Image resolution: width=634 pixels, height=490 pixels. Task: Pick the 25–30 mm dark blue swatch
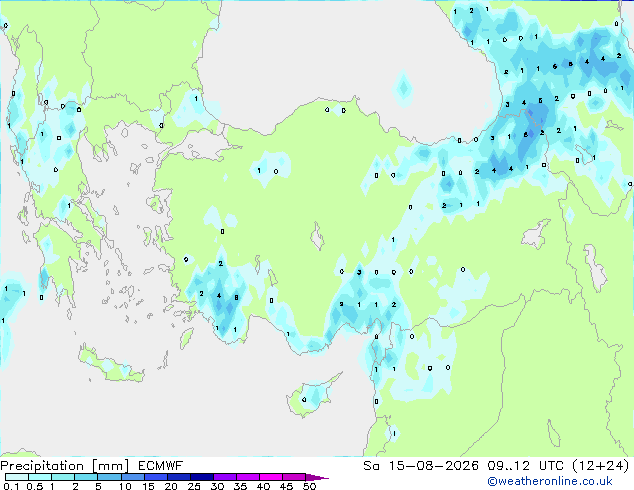click(201, 477)
